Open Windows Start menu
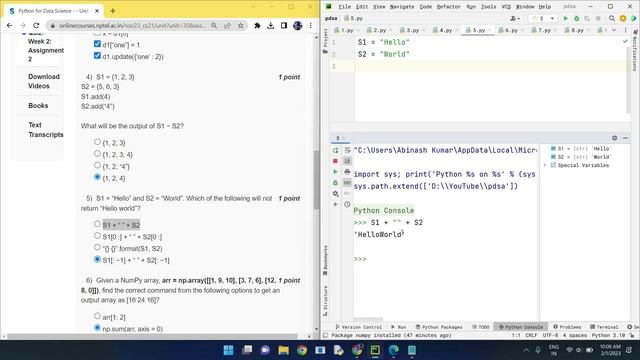640x360 pixels. coord(229,350)
